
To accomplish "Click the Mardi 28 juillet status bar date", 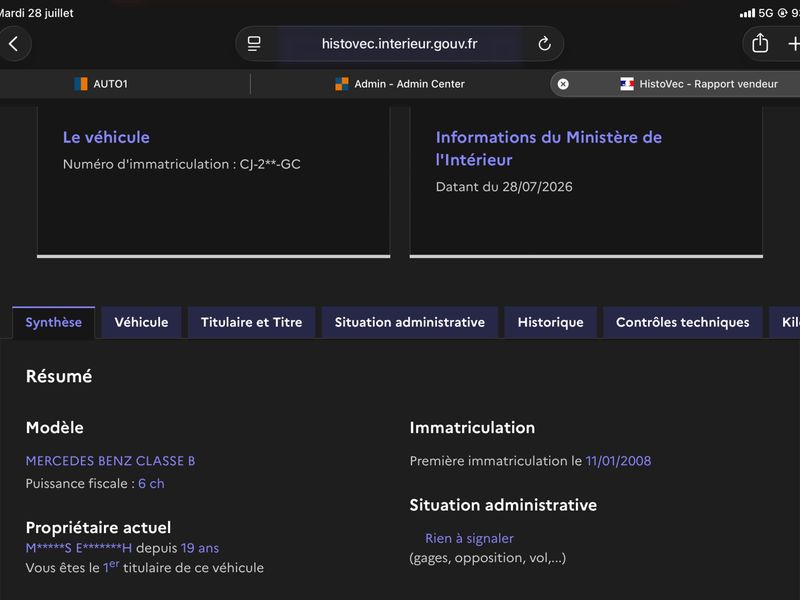I will click(36, 13).
